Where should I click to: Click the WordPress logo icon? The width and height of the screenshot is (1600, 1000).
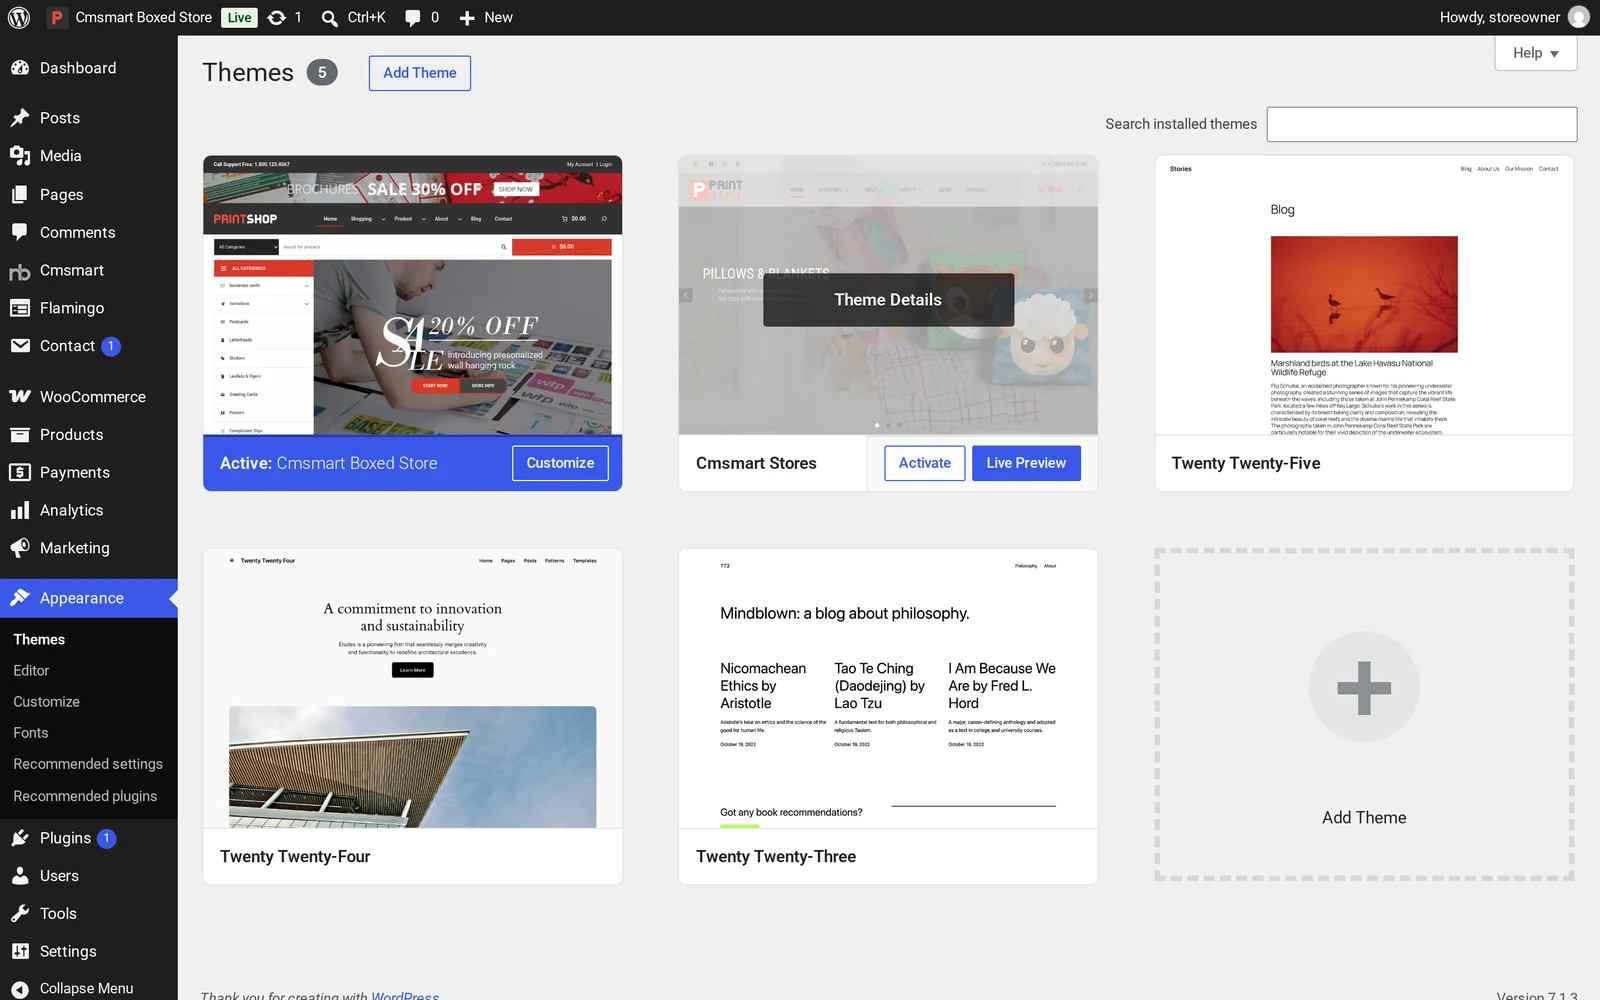click(19, 17)
